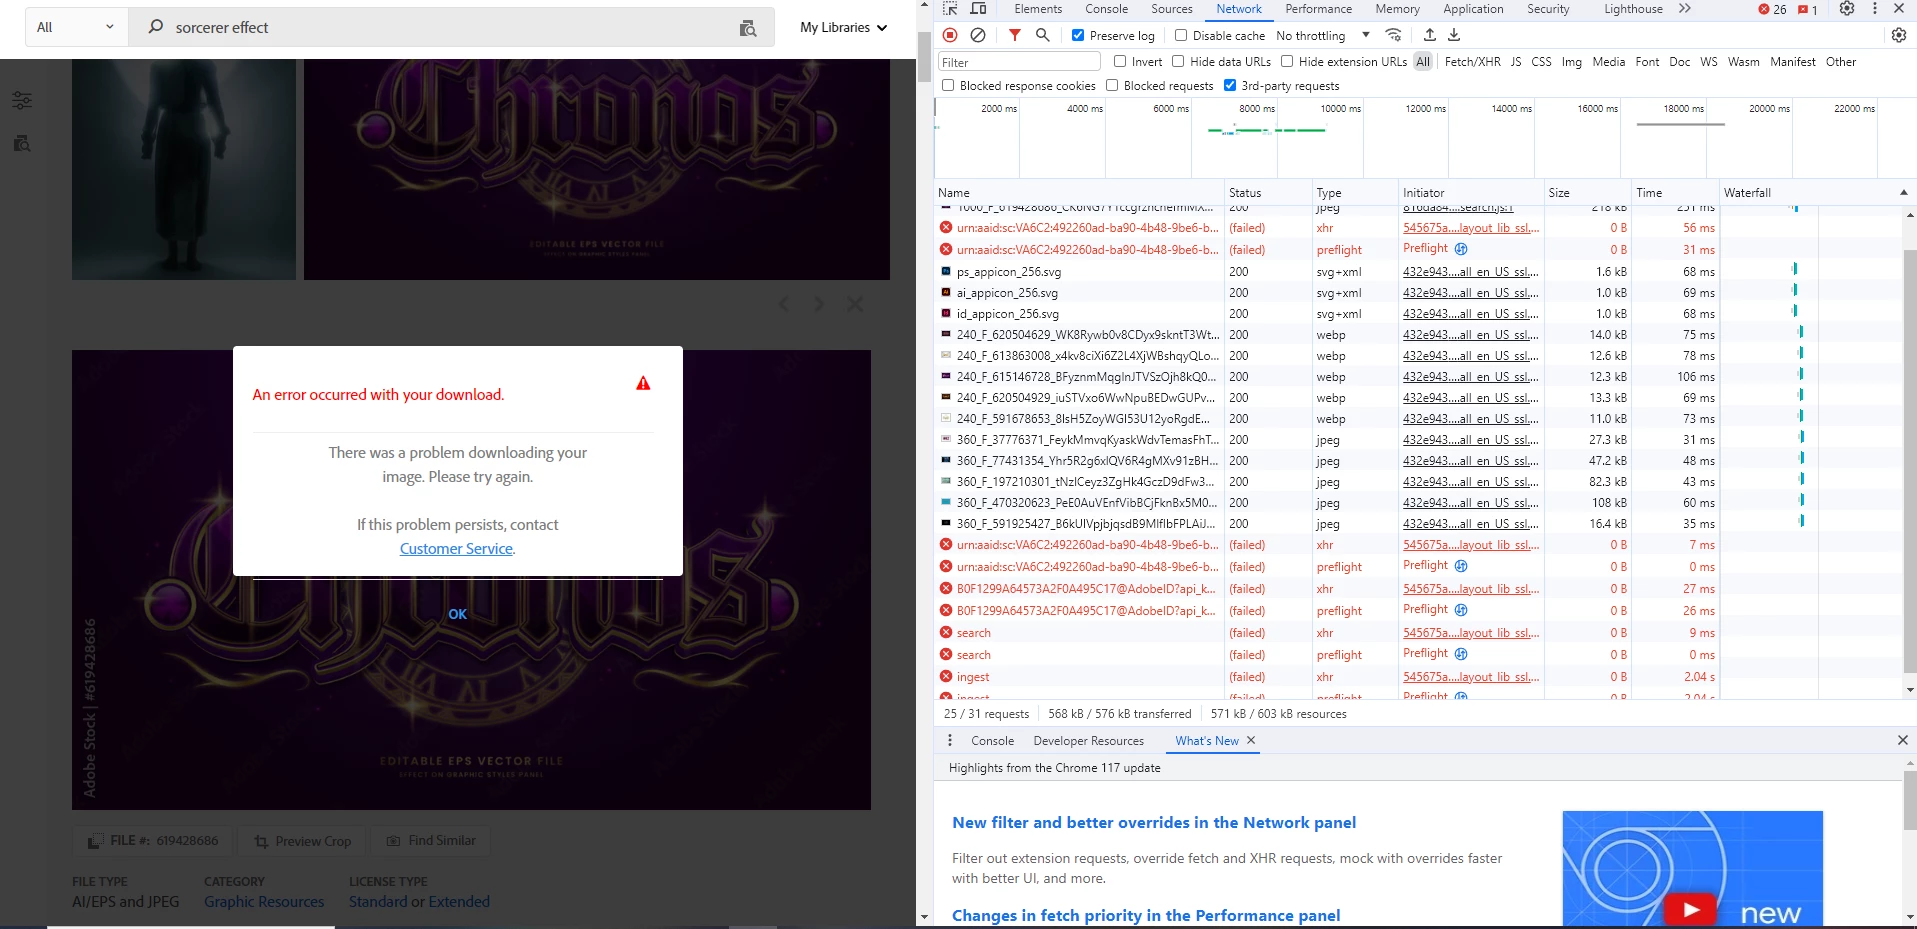
Task: Click the issues badge showing 1
Action: point(1808,9)
